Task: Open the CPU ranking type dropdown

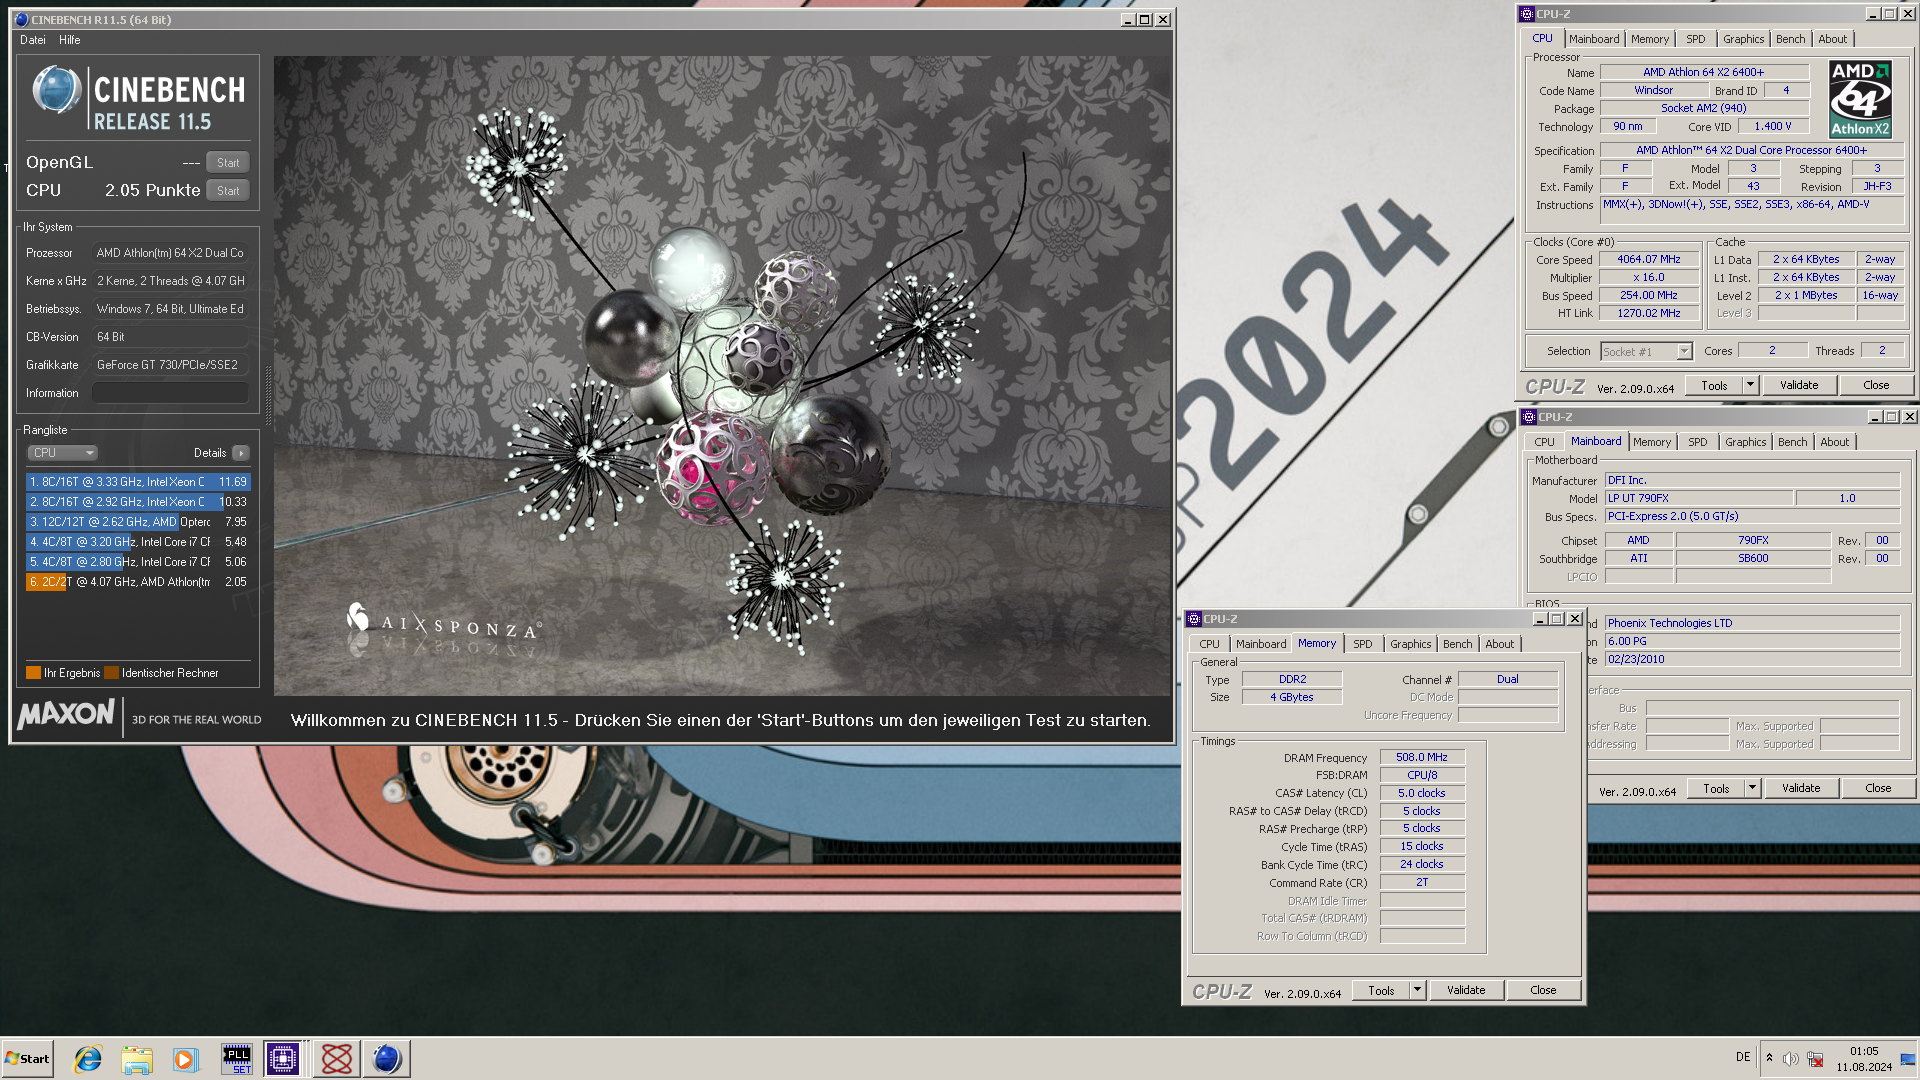Action: point(62,453)
